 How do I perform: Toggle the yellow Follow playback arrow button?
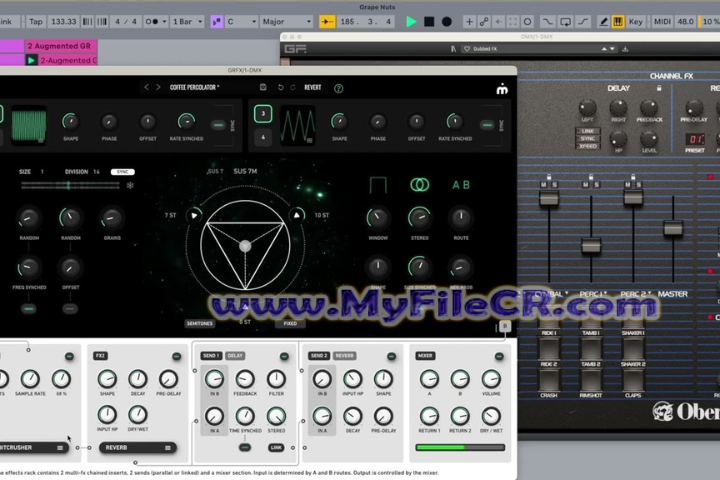point(327,22)
